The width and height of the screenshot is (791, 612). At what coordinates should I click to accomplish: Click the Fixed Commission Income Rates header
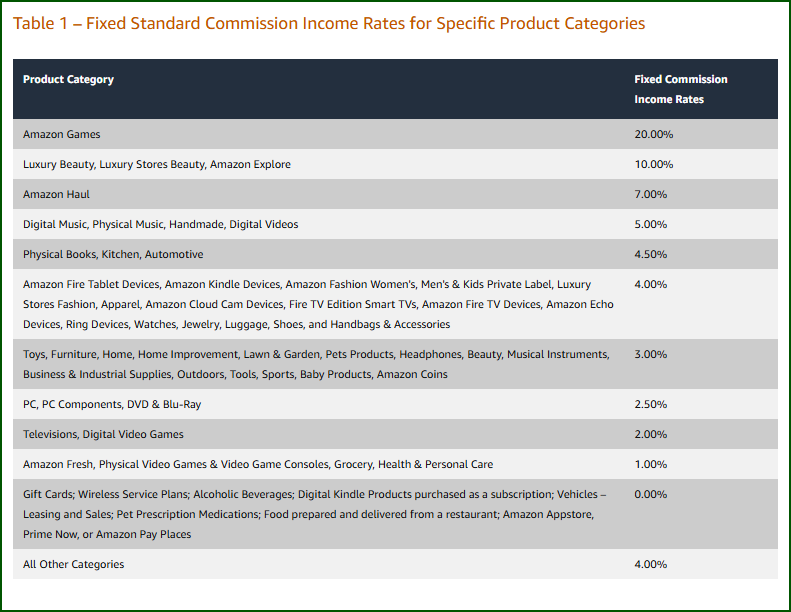tap(681, 89)
